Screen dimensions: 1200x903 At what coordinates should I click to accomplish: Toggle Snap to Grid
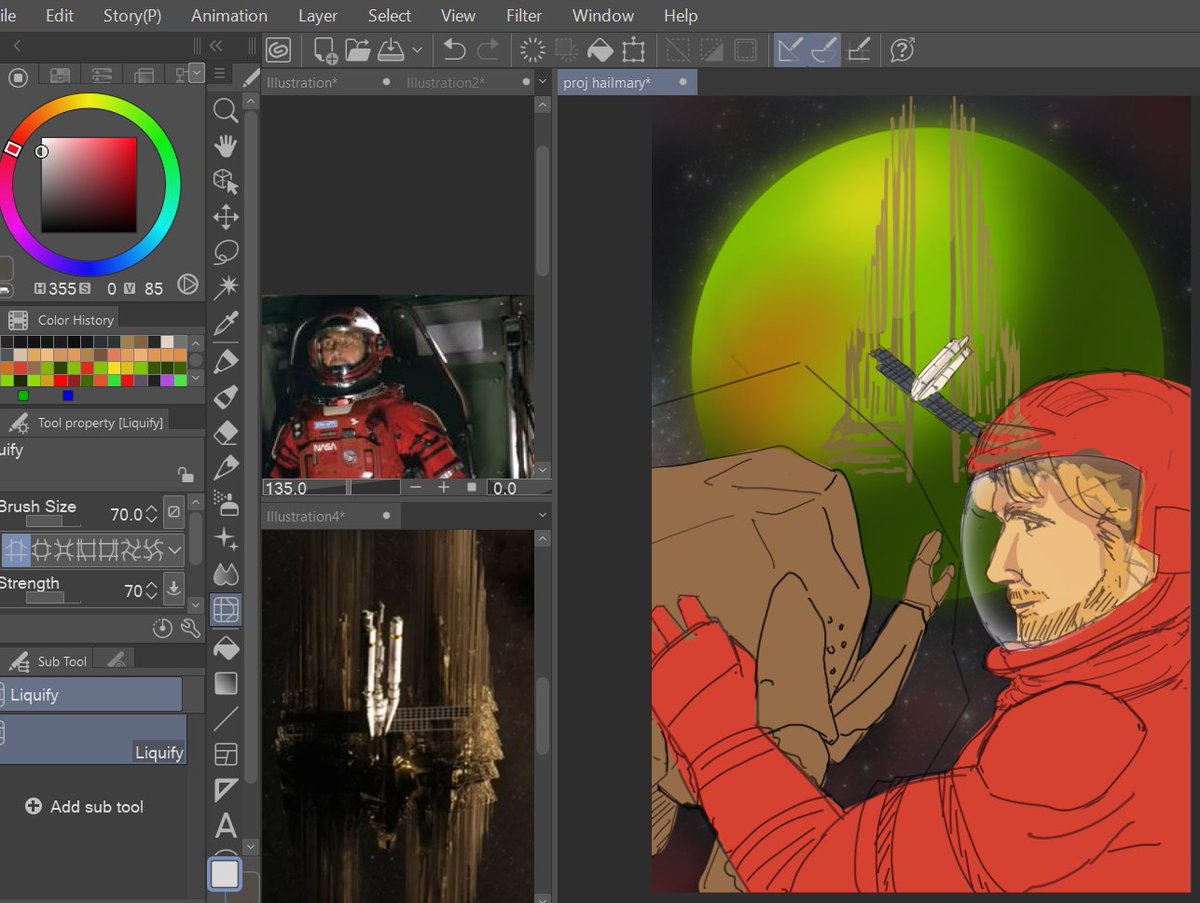point(858,49)
